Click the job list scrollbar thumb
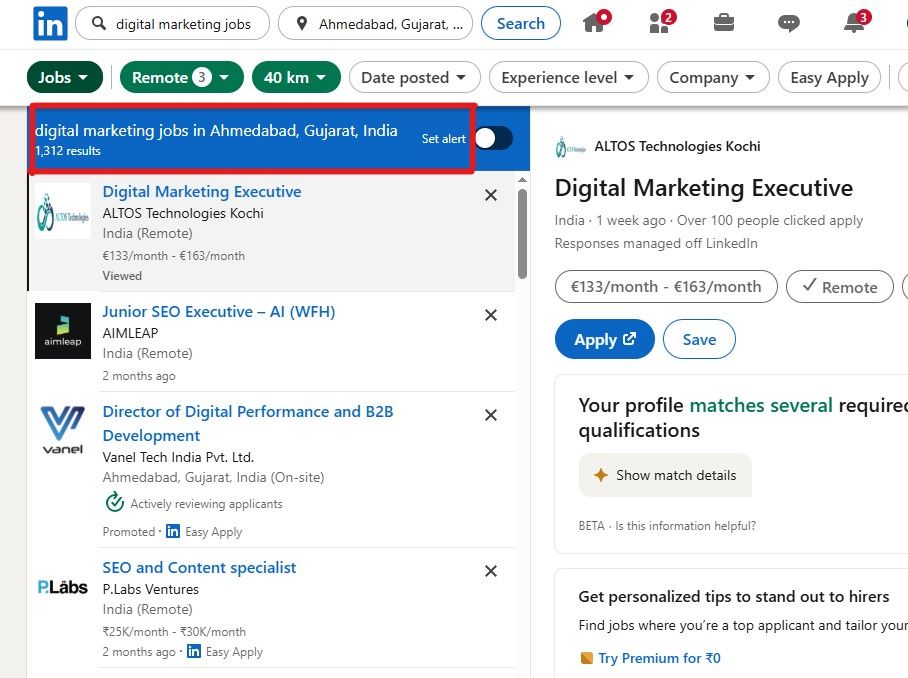Screen dimensions: 908x678 522,234
